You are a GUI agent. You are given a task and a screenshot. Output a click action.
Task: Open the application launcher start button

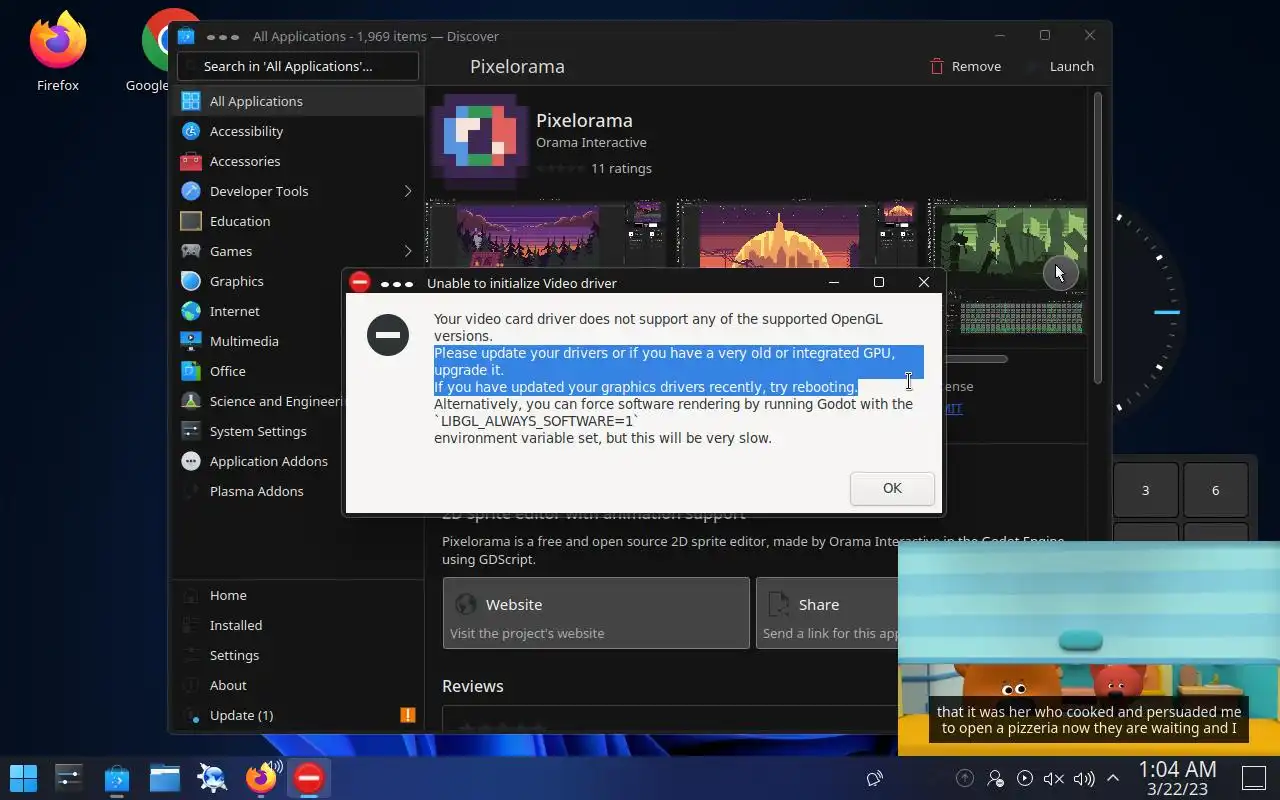coord(23,778)
